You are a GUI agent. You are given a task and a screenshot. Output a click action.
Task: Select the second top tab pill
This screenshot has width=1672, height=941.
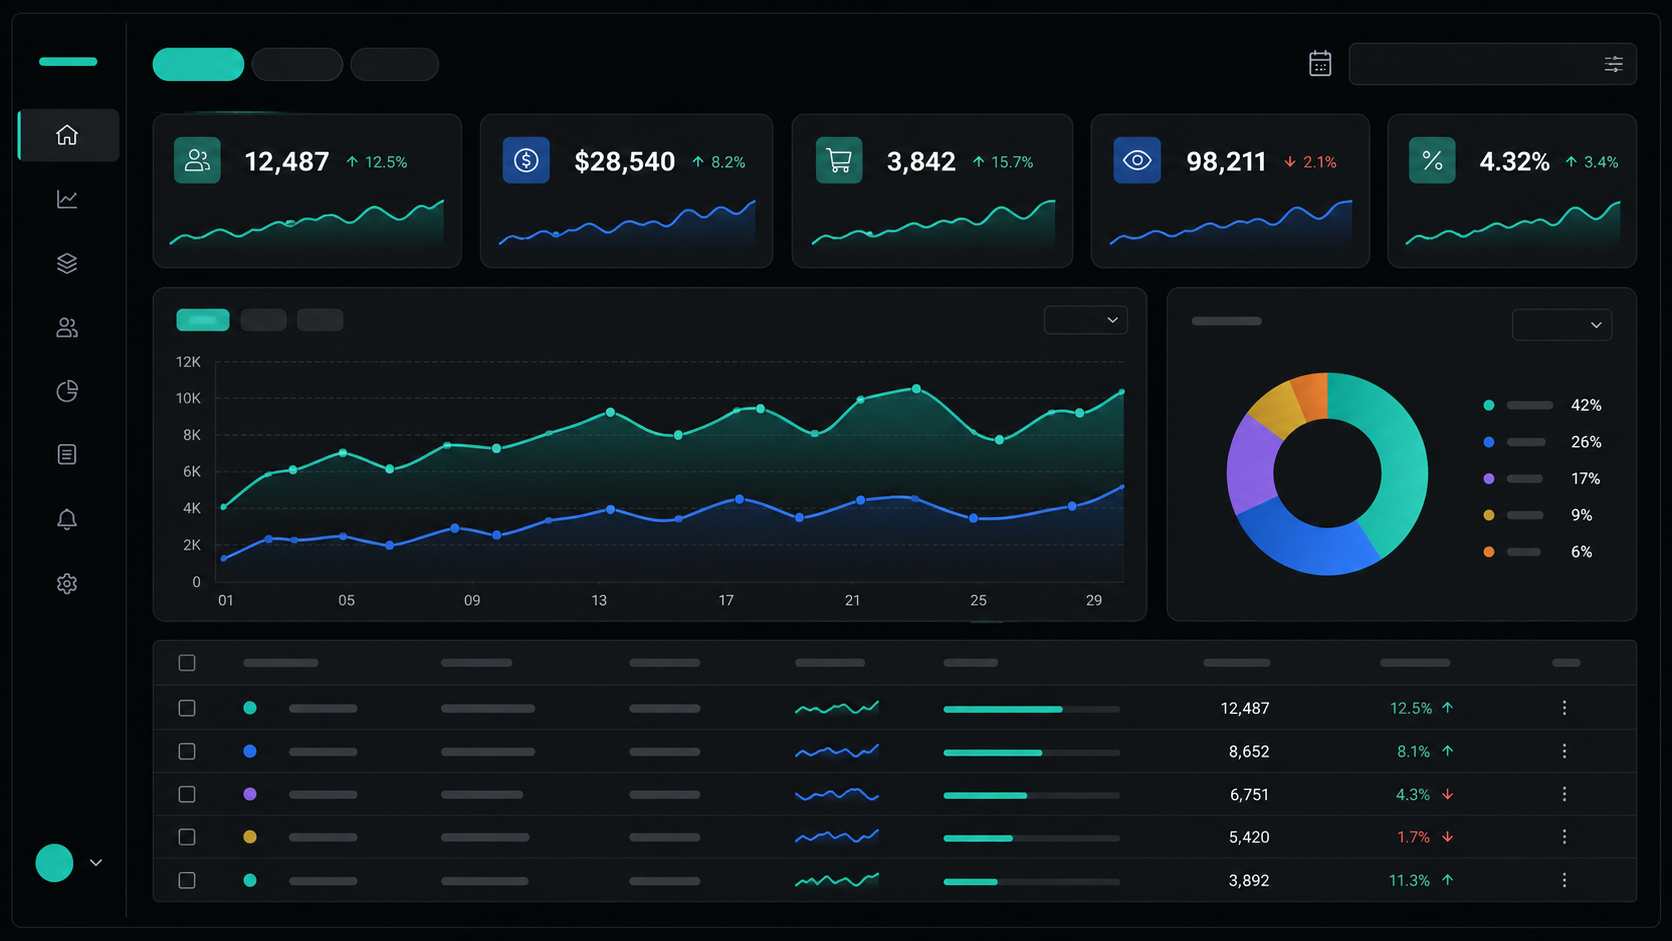tap(297, 64)
